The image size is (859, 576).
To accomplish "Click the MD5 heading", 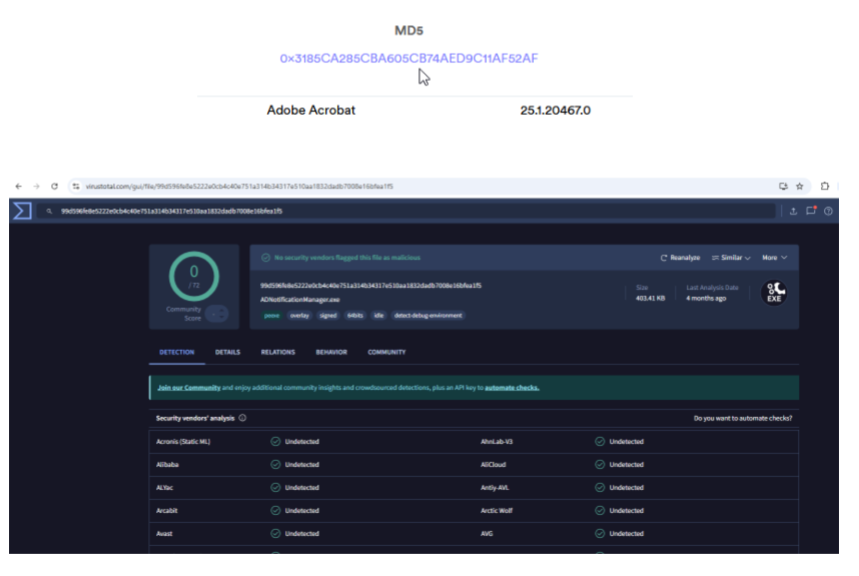I will (x=409, y=31).
